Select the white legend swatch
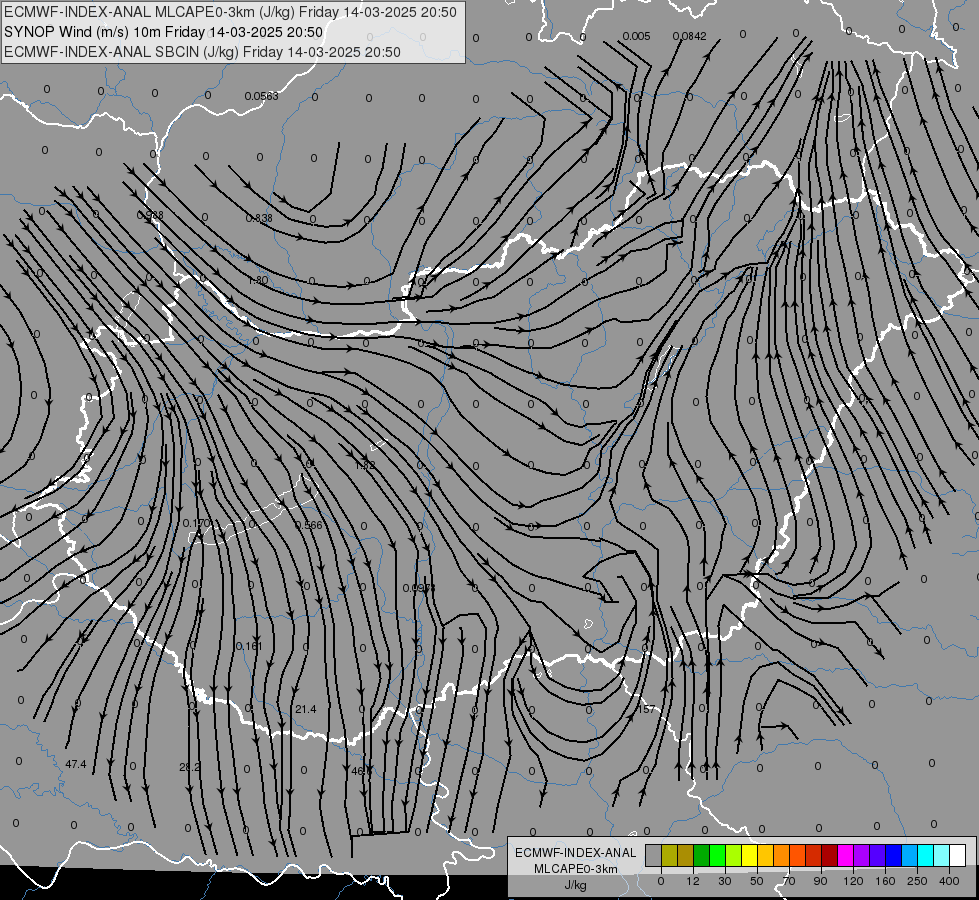The width and height of the screenshot is (979, 900). point(958,856)
